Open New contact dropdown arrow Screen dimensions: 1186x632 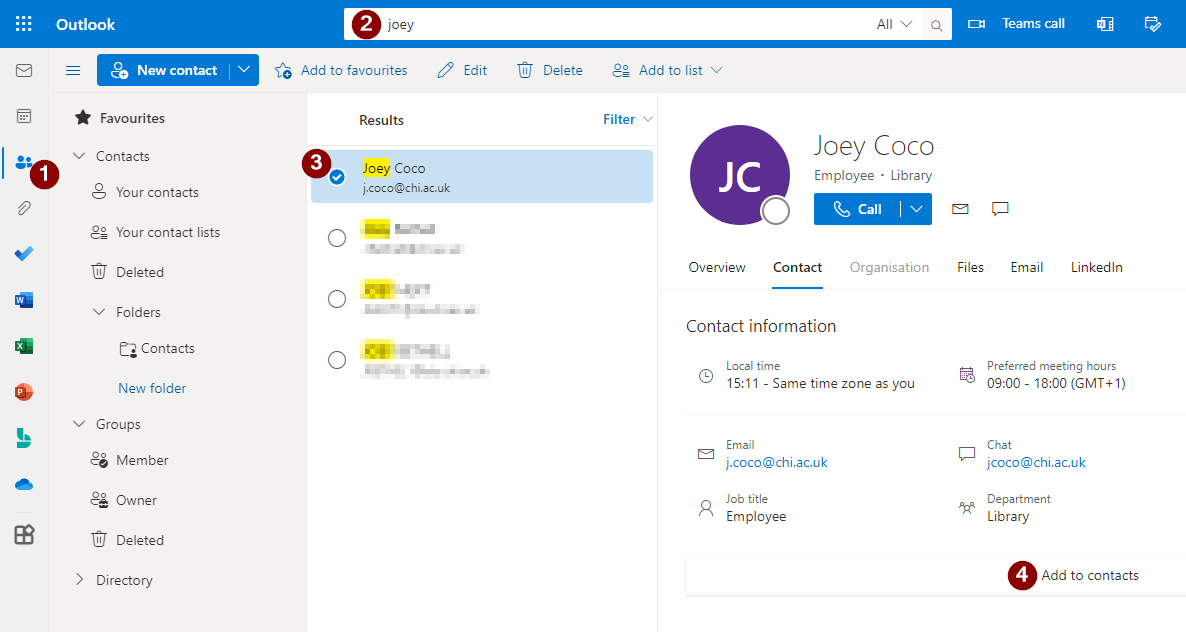(x=244, y=70)
